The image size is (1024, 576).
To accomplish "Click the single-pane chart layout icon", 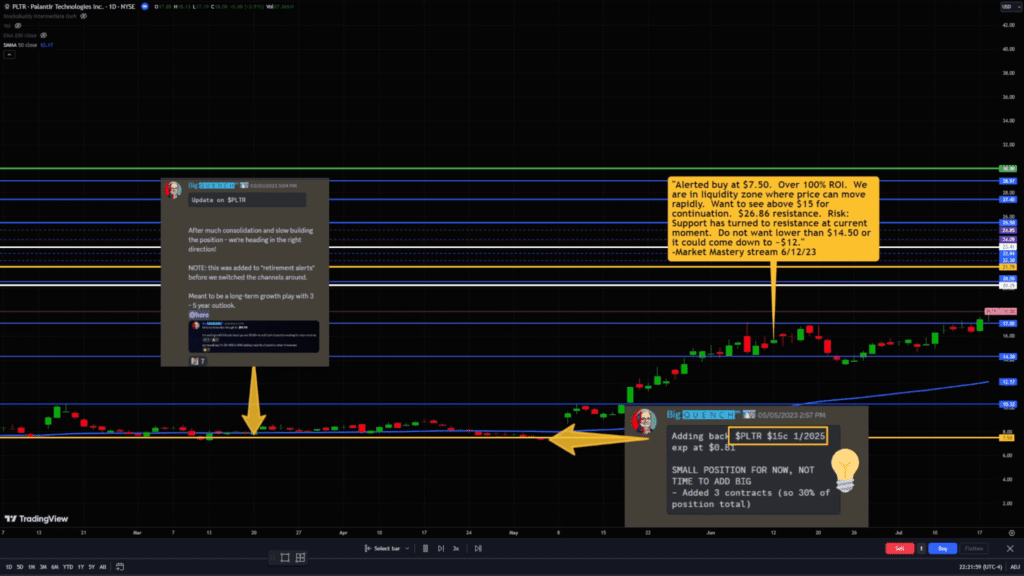I will [285, 557].
